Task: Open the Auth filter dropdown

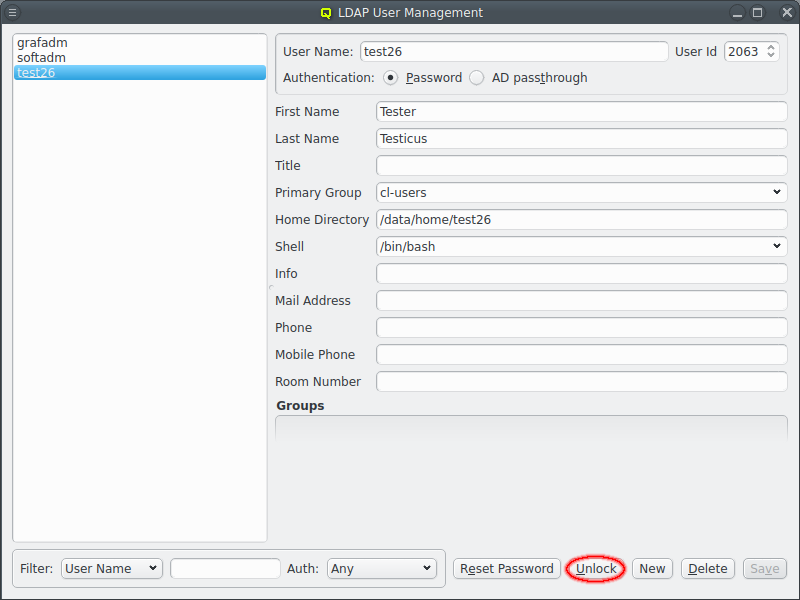Action: point(381,568)
